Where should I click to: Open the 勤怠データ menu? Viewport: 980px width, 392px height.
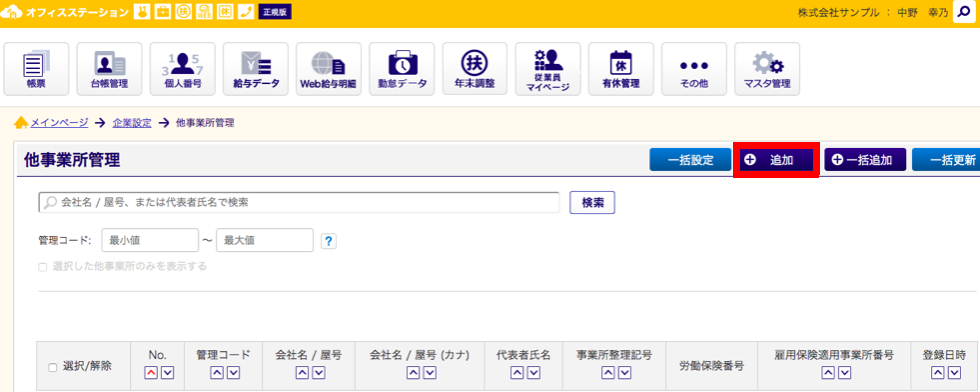[x=402, y=69]
